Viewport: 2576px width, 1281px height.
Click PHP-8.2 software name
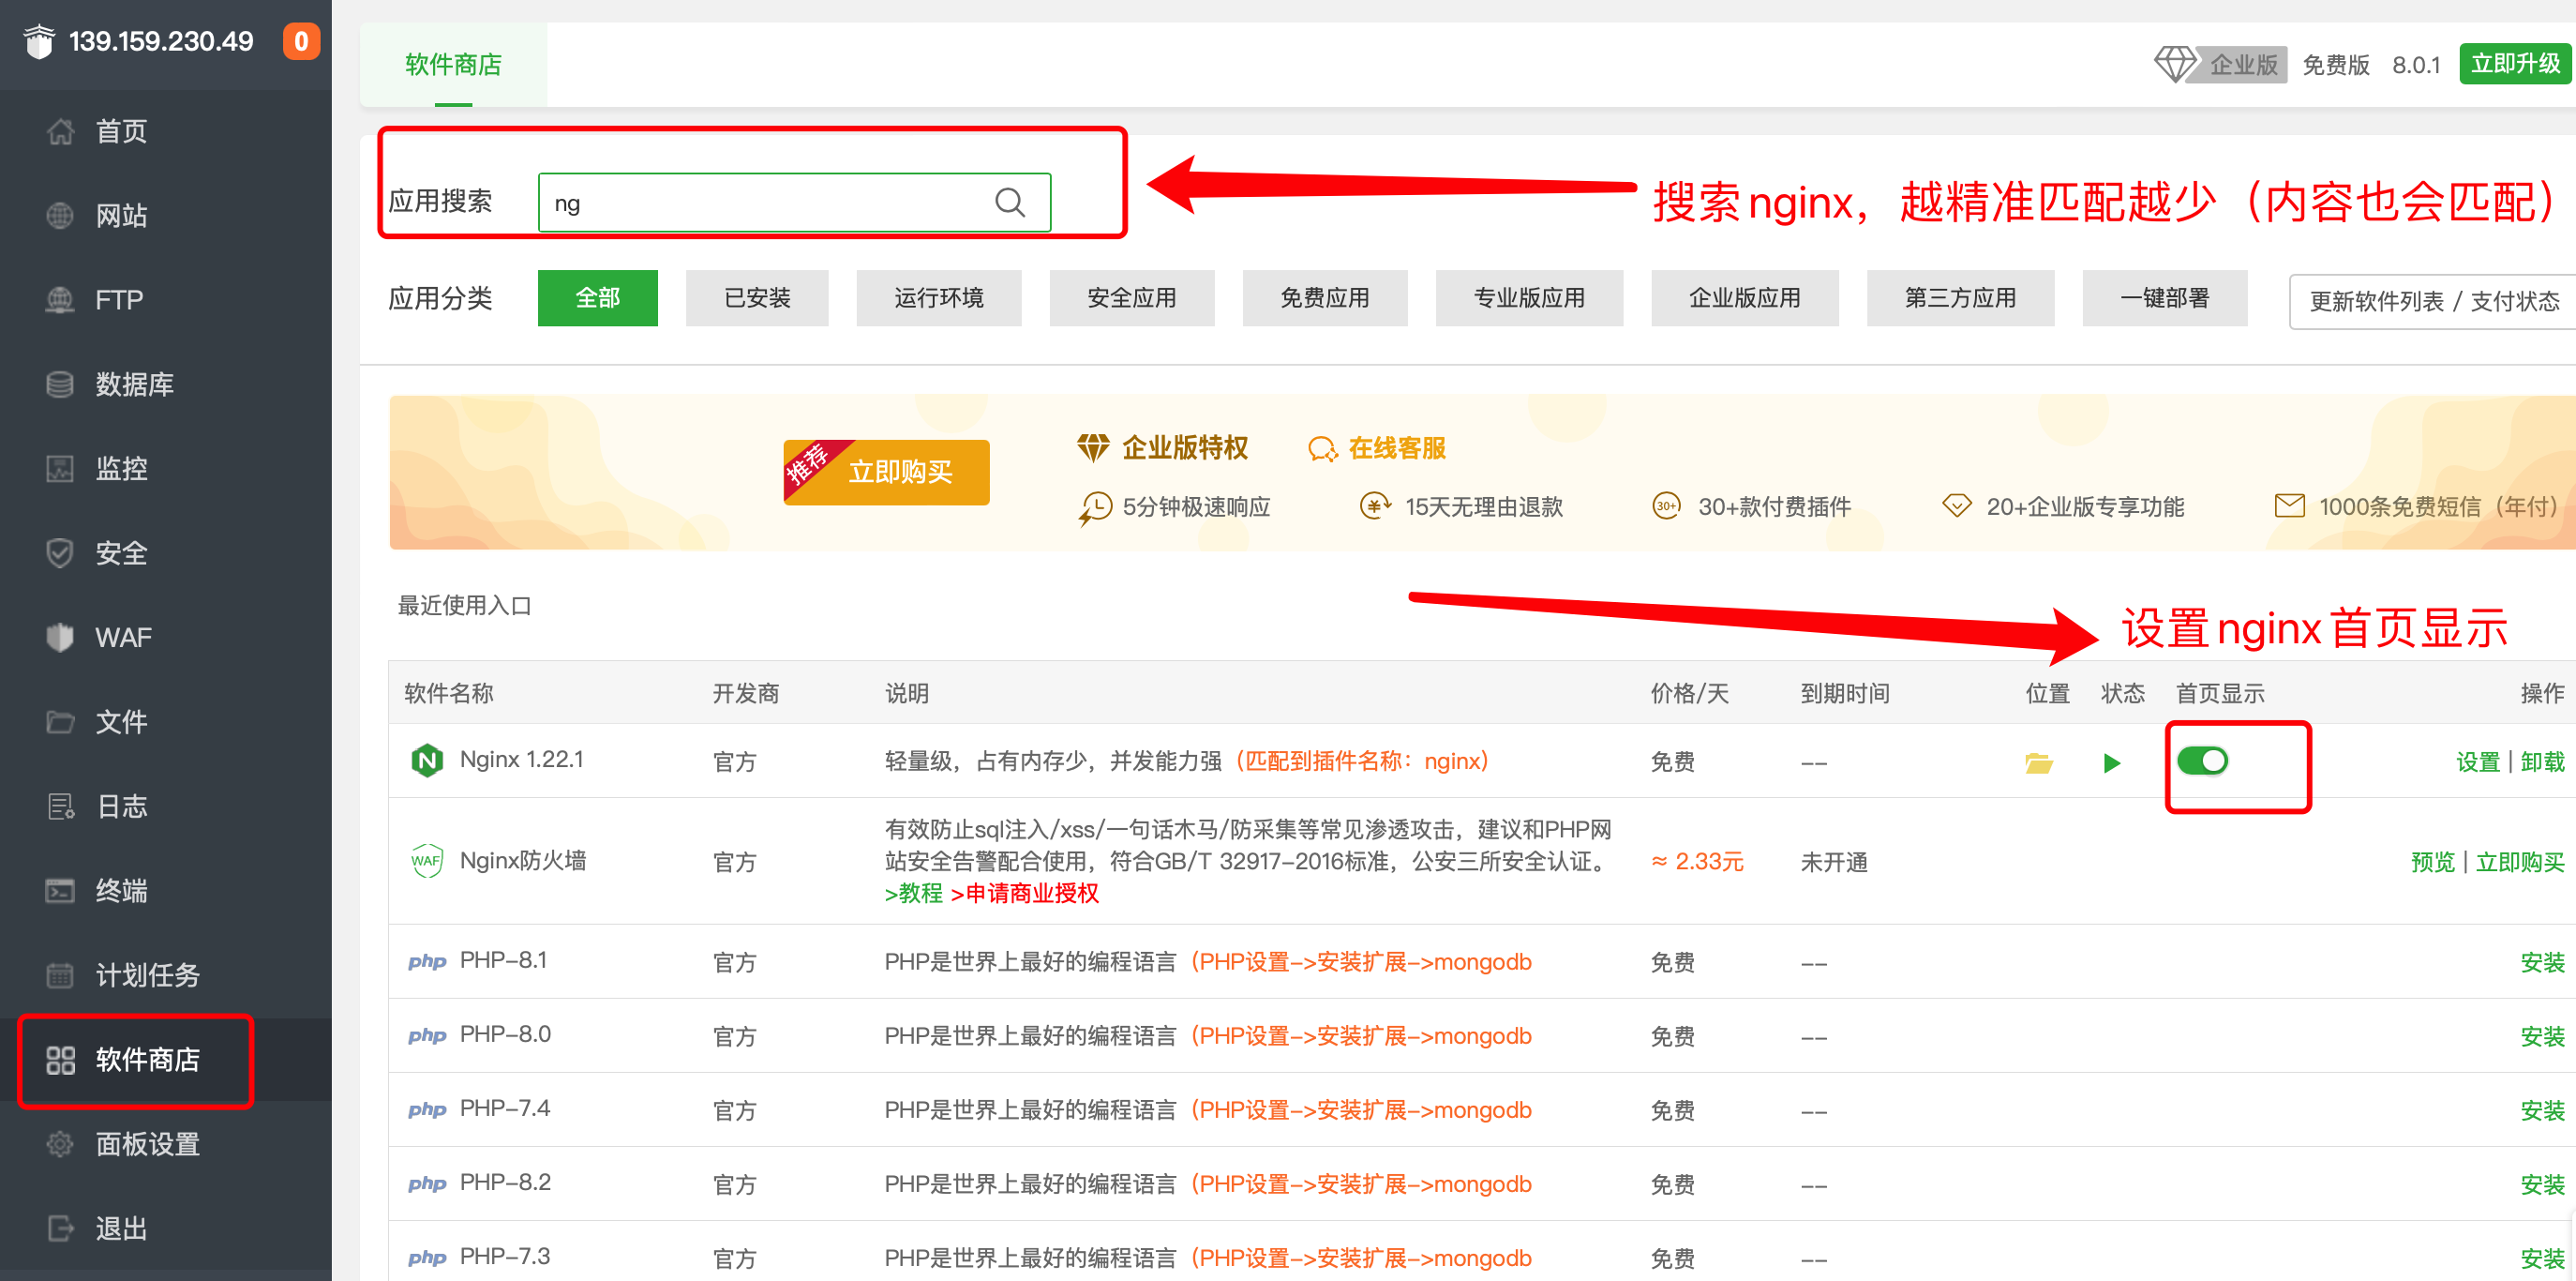(x=505, y=1182)
